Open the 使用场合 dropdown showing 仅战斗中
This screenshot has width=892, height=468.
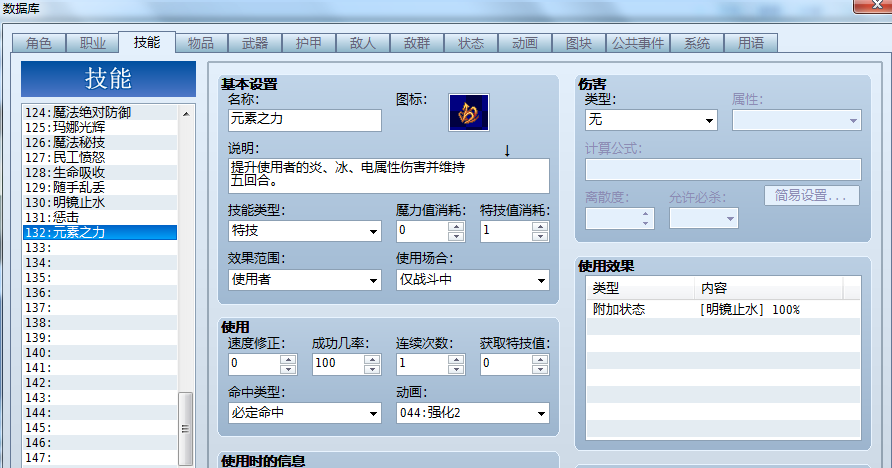[473, 280]
